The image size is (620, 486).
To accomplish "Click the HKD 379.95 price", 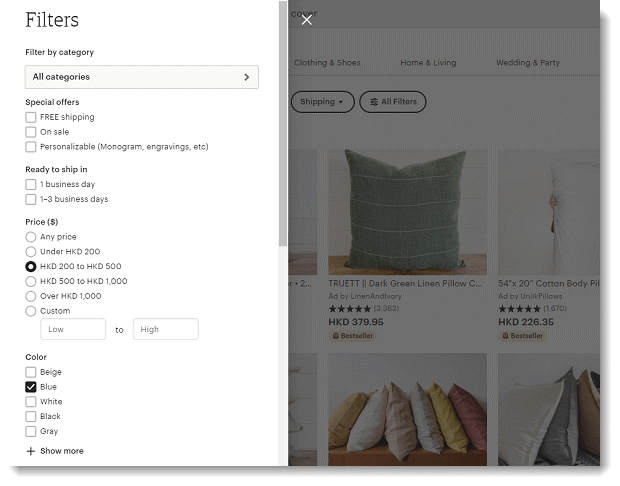I will tap(356, 322).
